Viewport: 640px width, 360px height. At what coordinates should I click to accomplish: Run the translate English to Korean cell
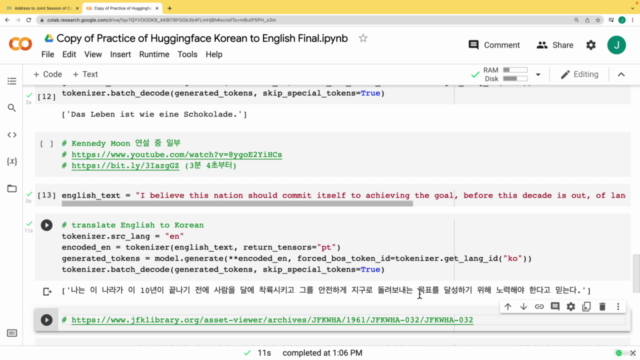pyautogui.click(x=47, y=225)
